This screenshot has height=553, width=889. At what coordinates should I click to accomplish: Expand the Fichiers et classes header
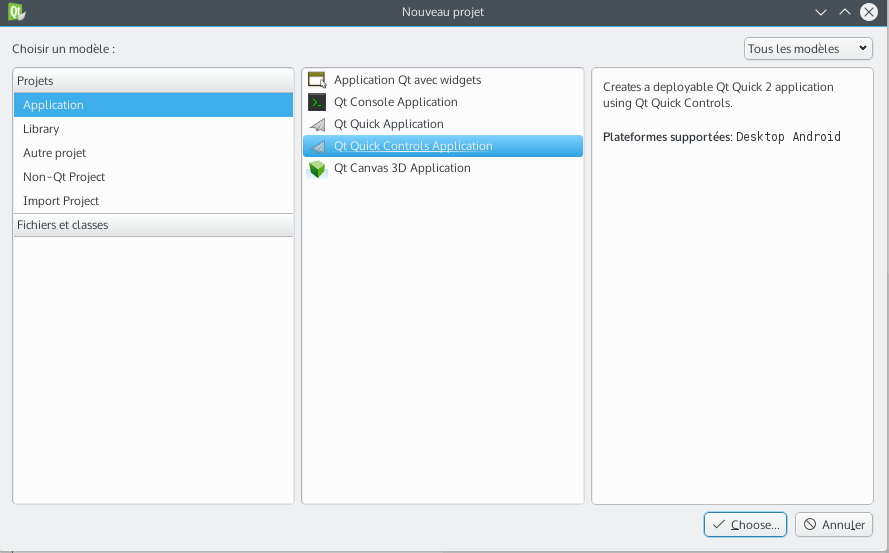(x=153, y=225)
